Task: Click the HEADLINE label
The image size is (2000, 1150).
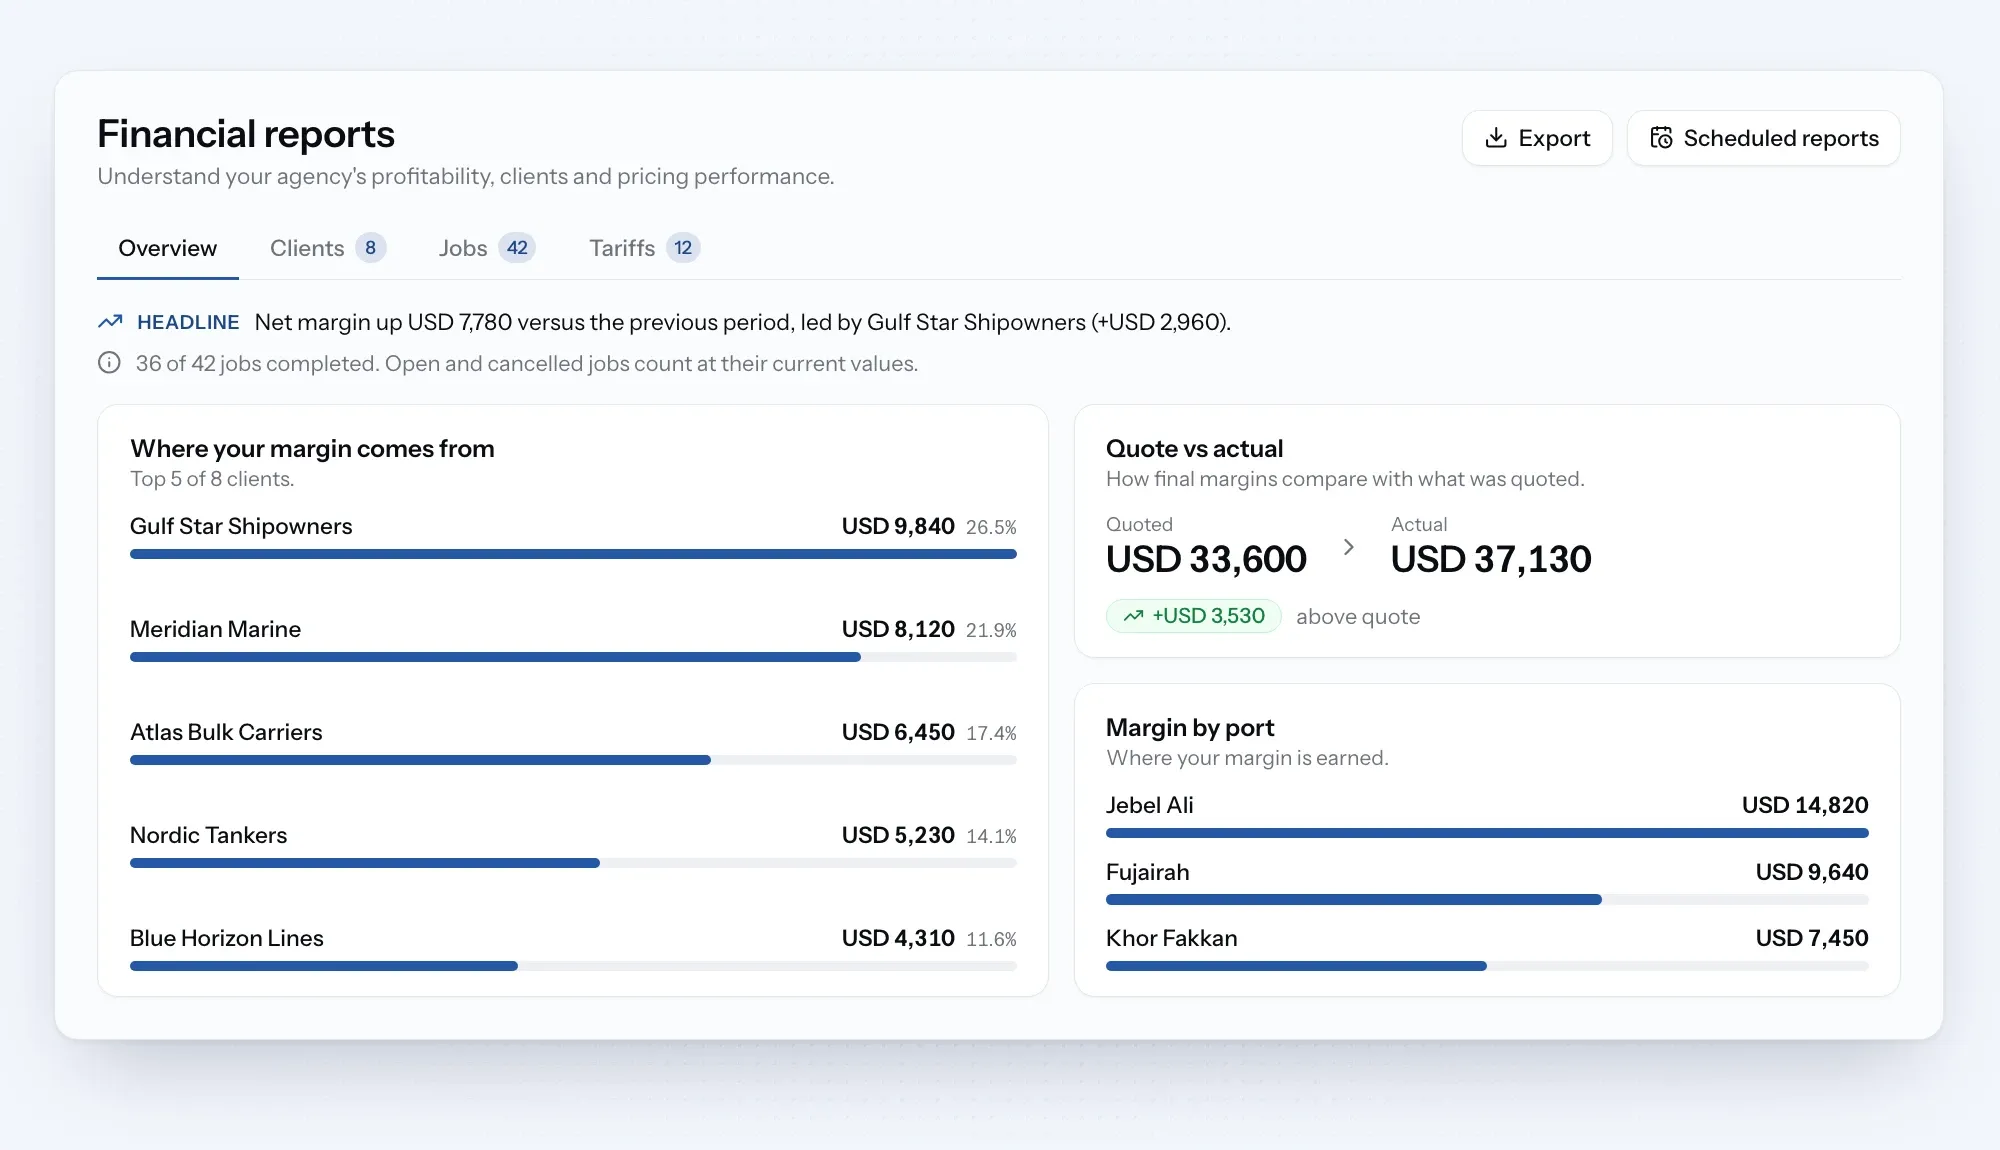Action: pos(188,322)
